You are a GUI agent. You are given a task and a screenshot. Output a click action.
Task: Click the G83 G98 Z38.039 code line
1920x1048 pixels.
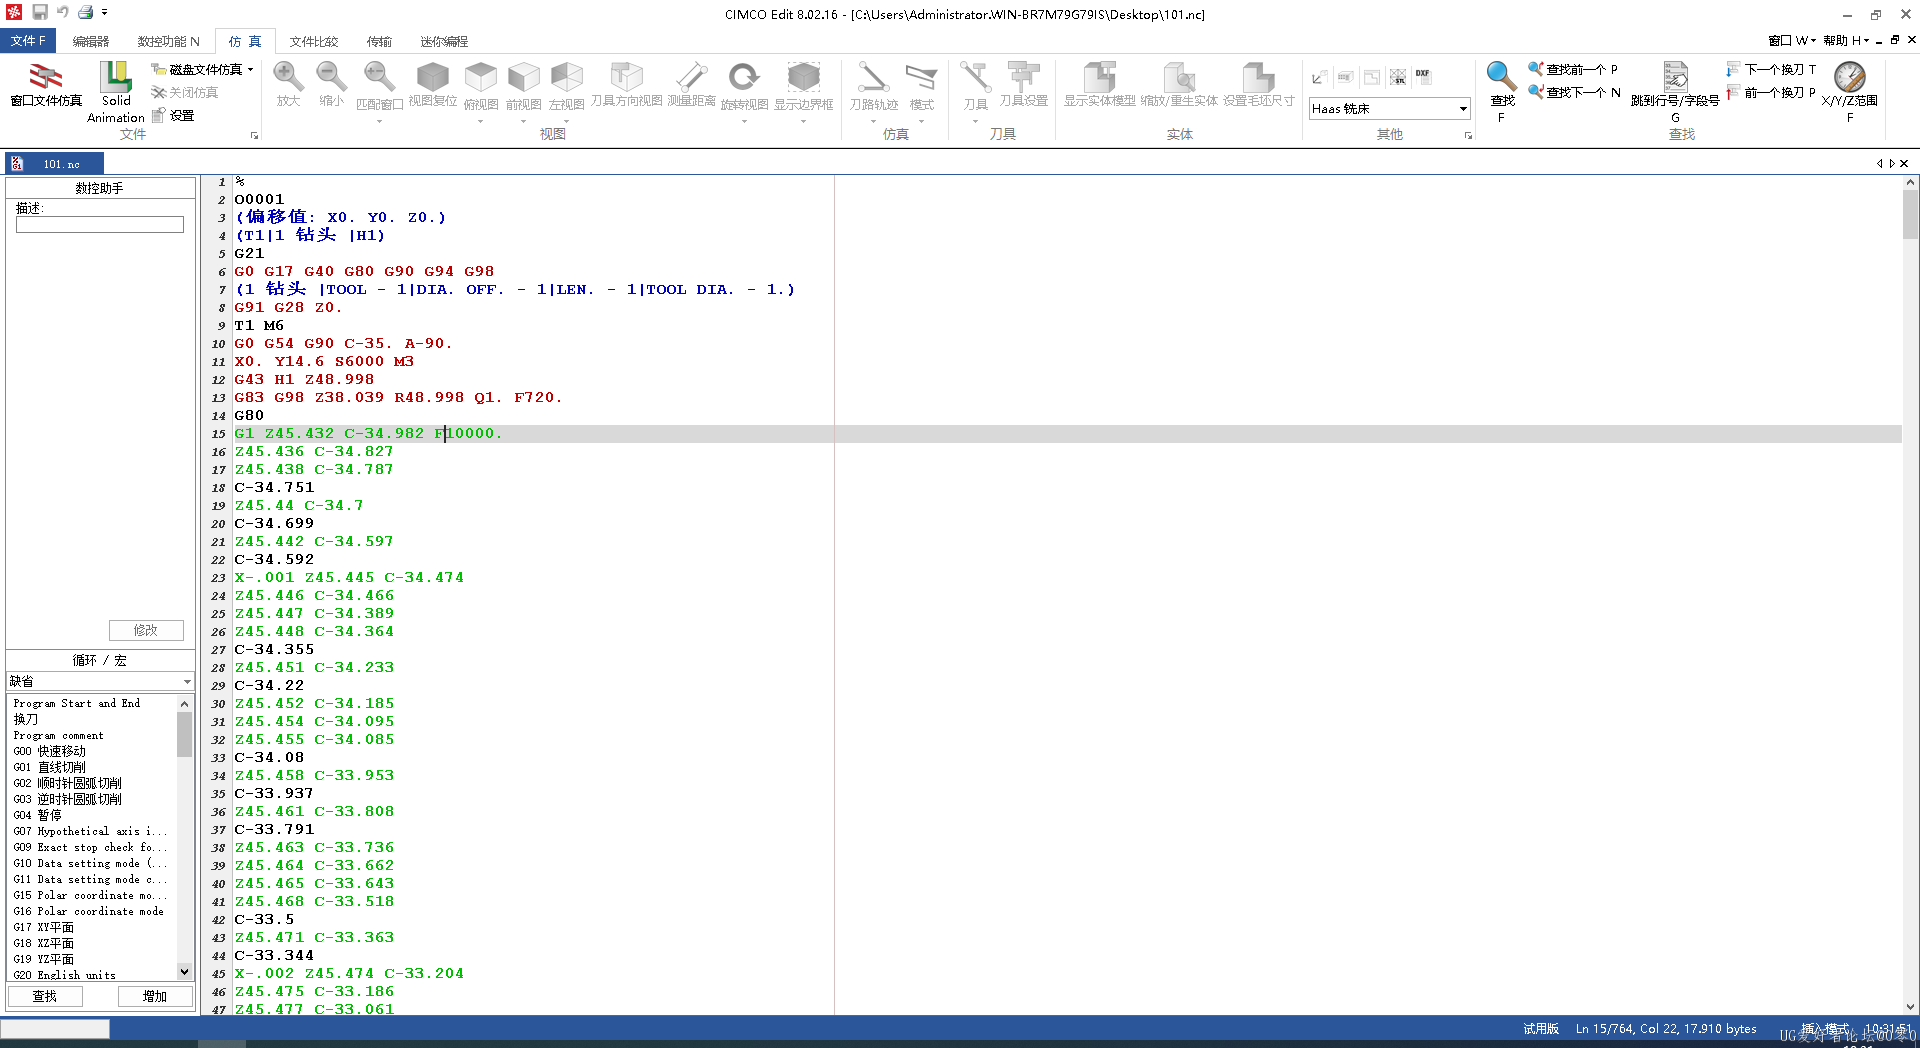(398, 397)
